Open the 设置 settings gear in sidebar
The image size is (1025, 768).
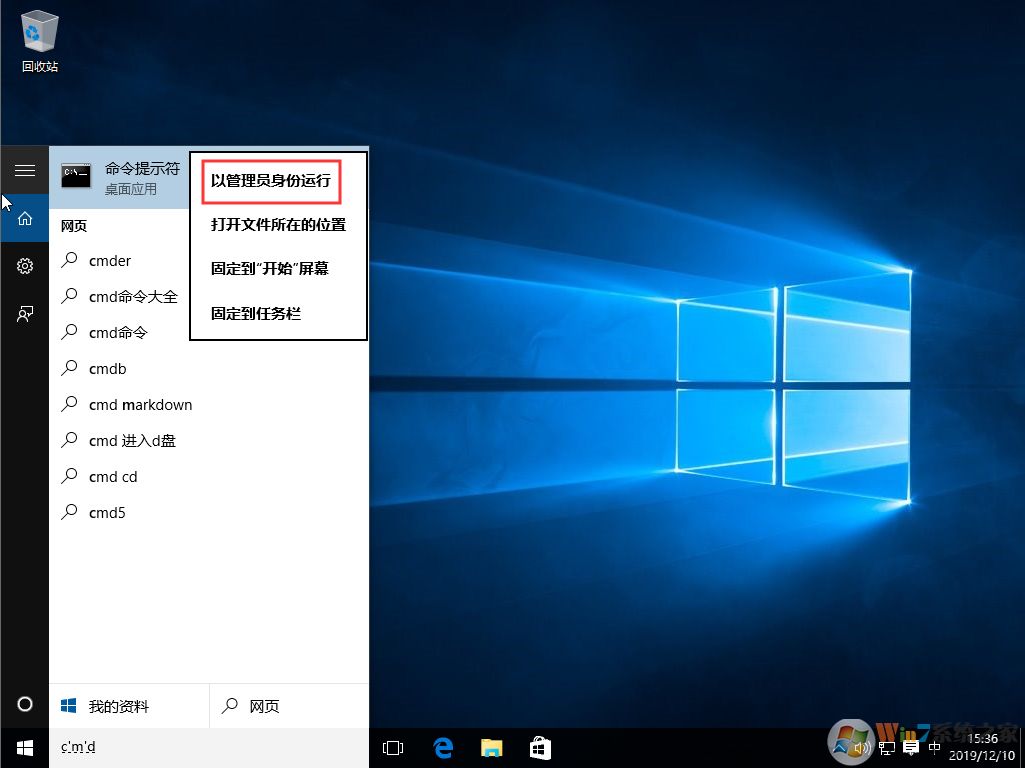[x=24, y=266]
